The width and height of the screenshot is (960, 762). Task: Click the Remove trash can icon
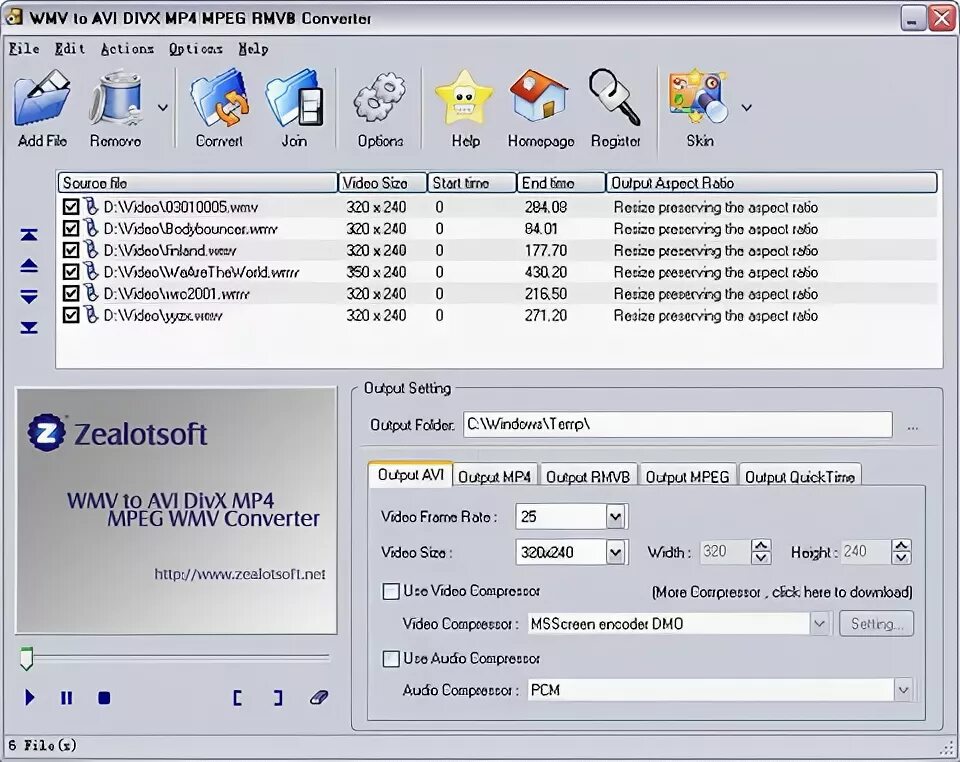tap(115, 98)
